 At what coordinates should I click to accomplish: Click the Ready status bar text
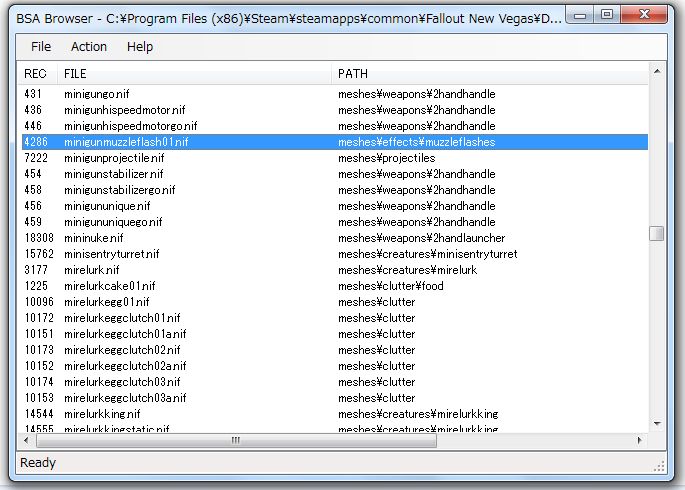[38, 462]
